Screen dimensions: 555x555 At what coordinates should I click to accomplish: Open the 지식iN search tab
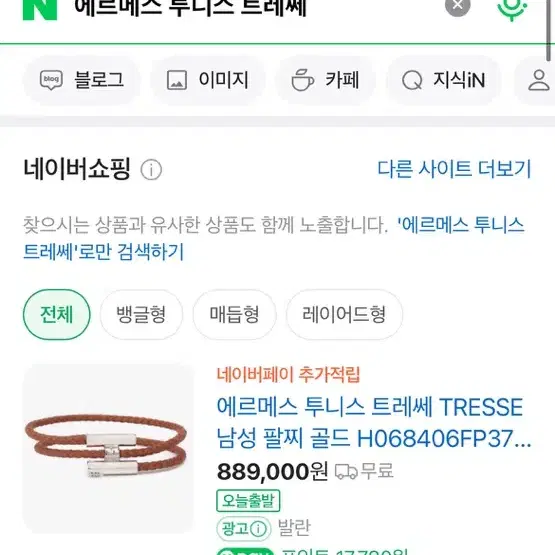tap(444, 80)
